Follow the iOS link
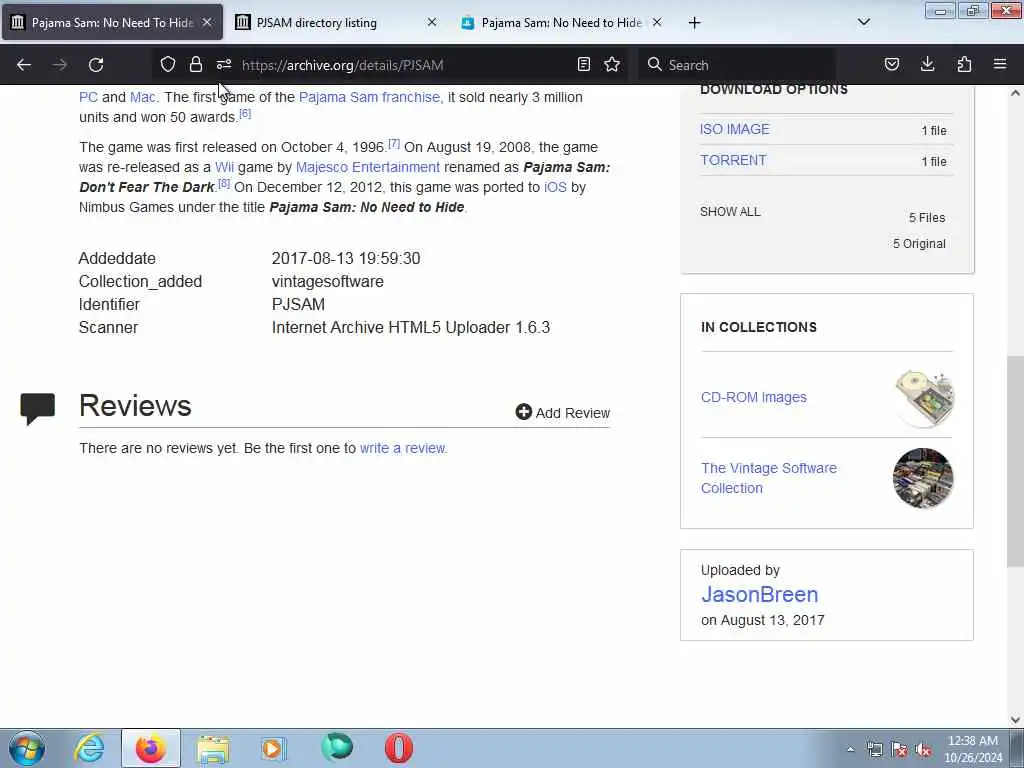1024x768 pixels. coord(555,187)
